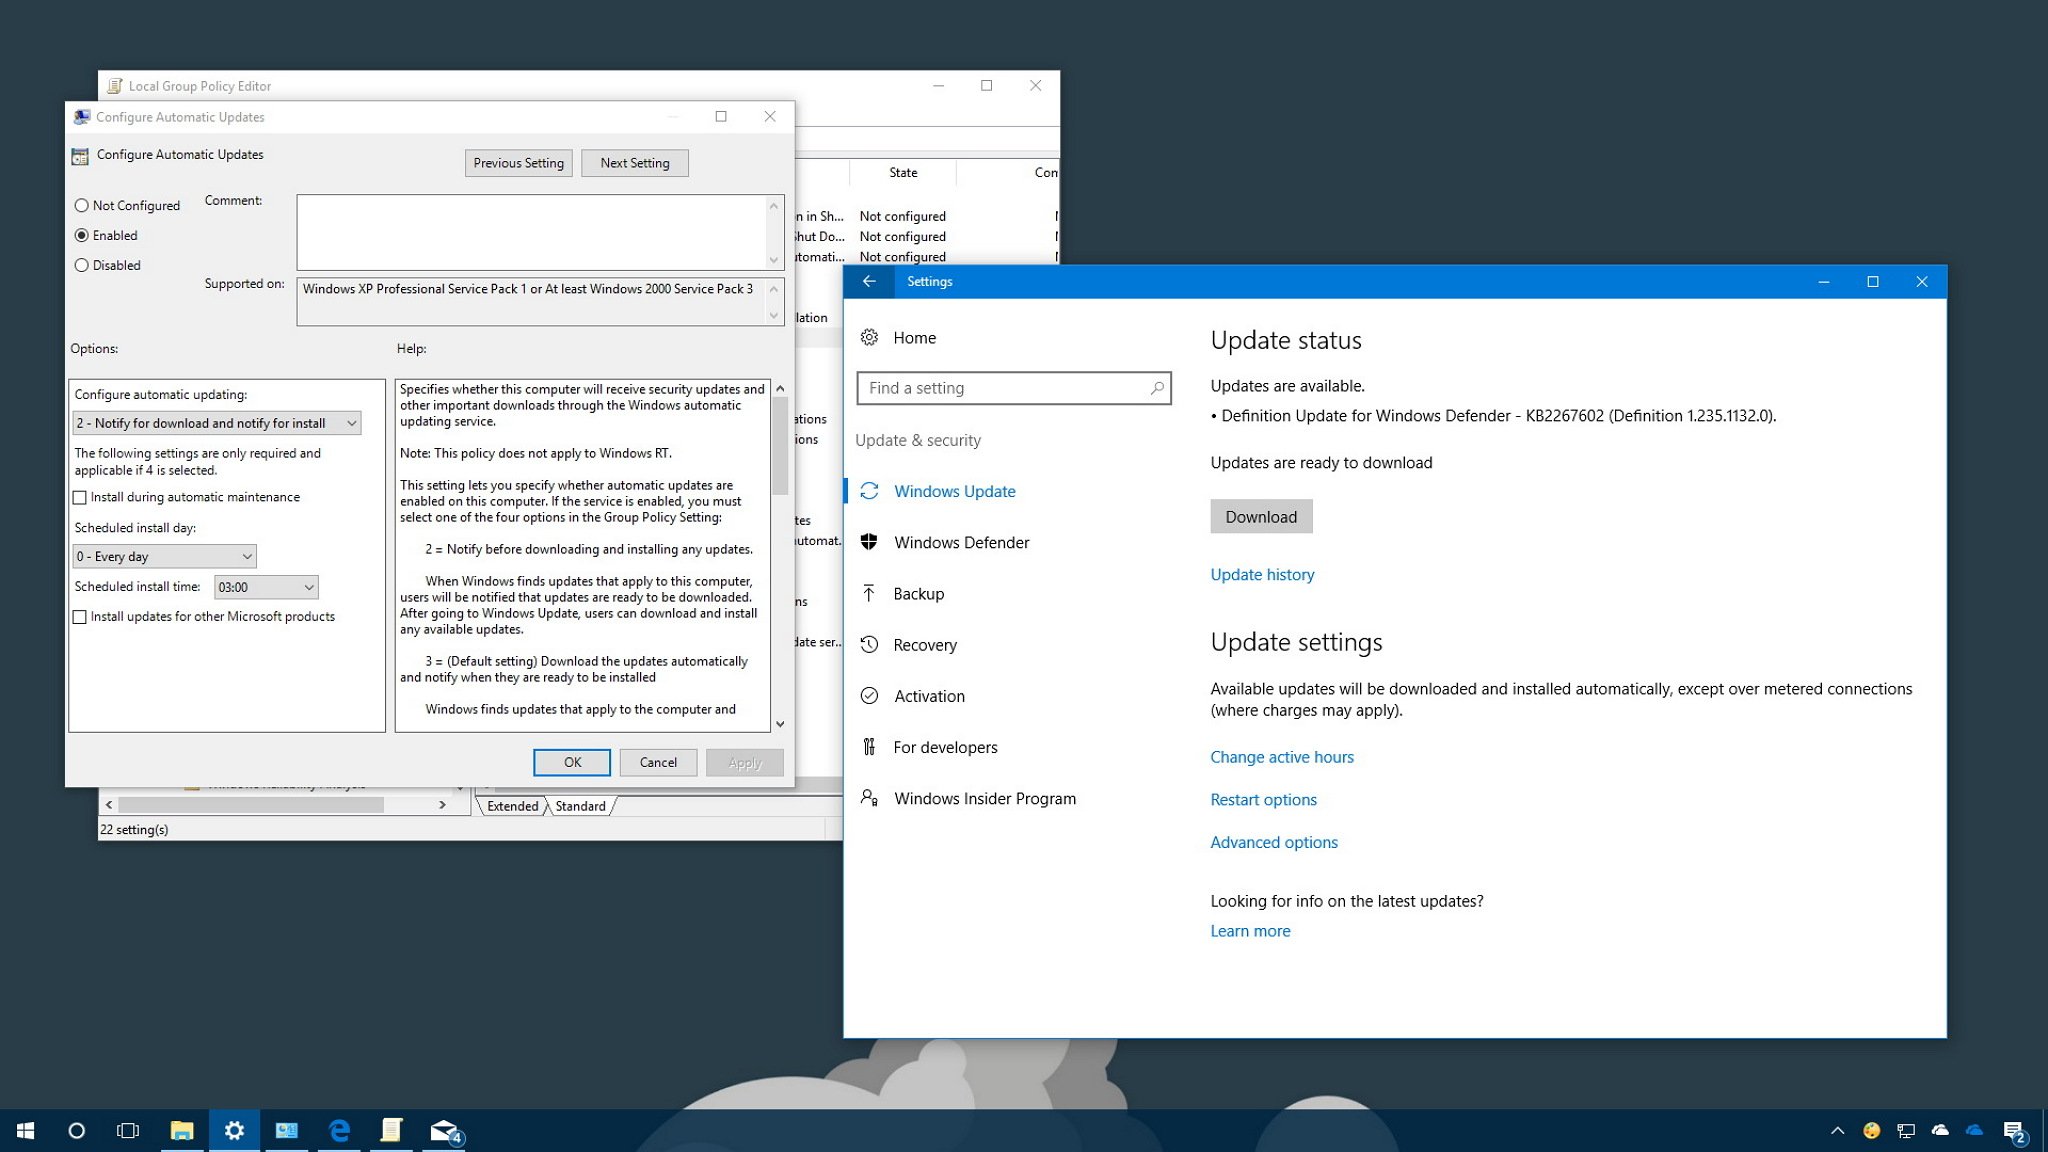Click the Recovery sidebar icon
This screenshot has width=2048, height=1152.
click(872, 644)
